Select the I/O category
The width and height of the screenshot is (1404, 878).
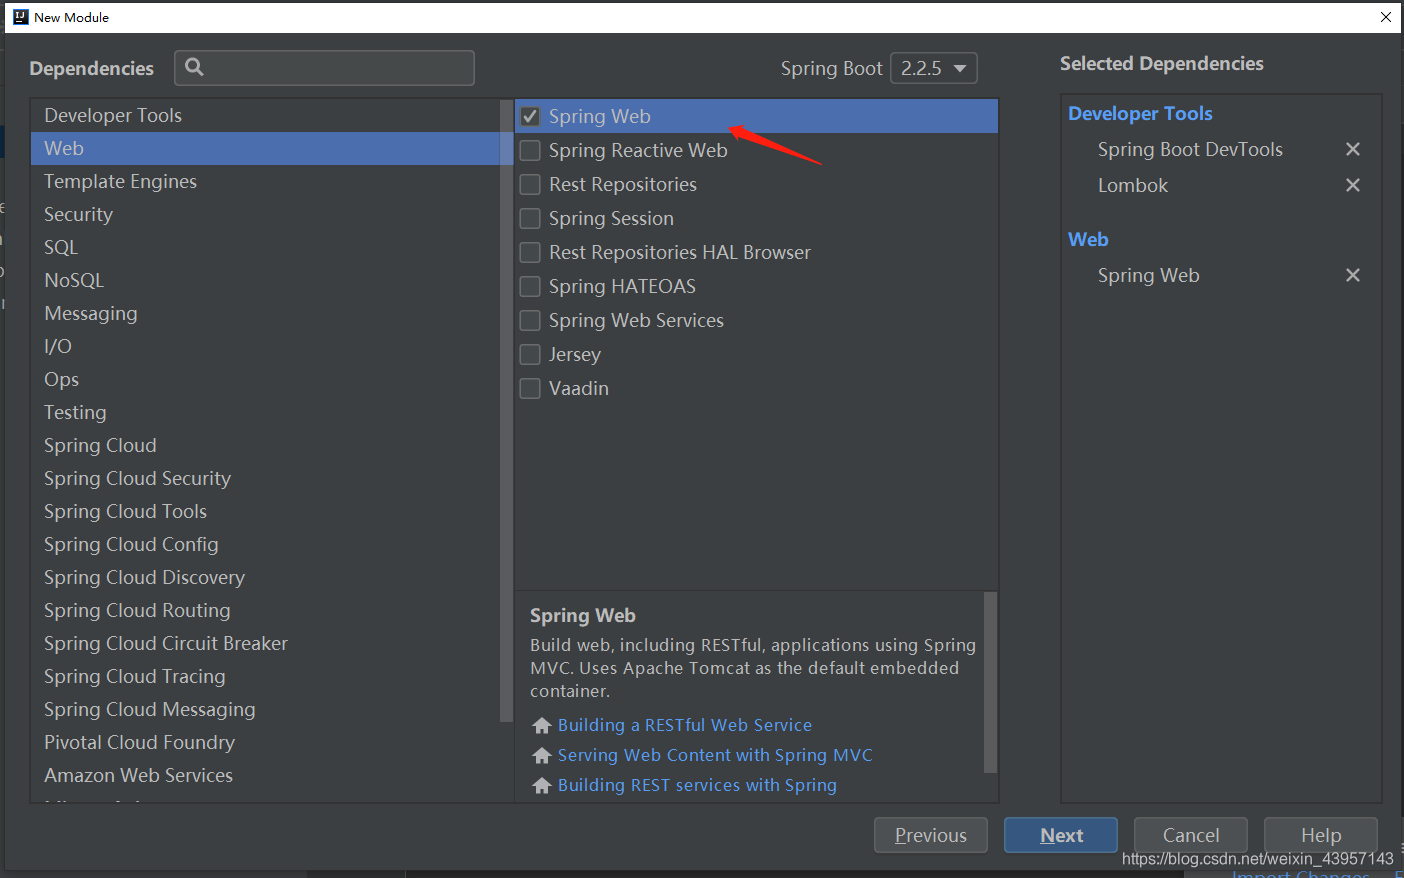(265, 346)
